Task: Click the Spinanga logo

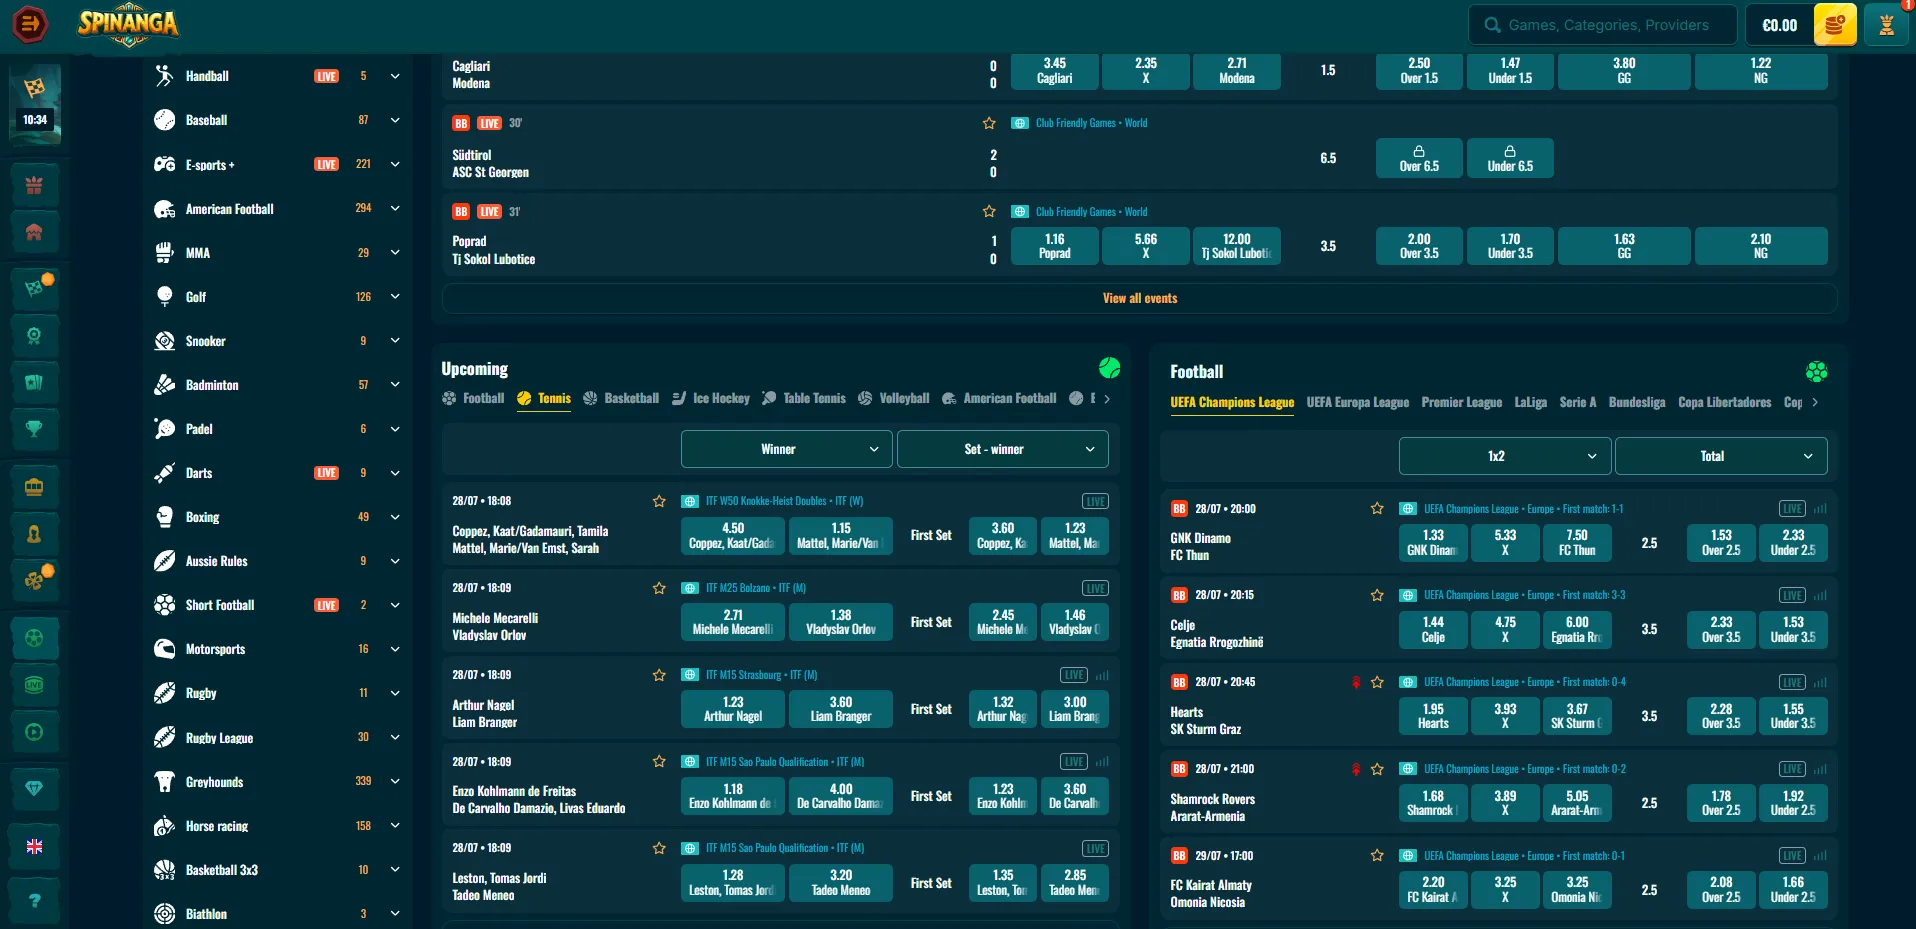Action: click(x=128, y=25)
